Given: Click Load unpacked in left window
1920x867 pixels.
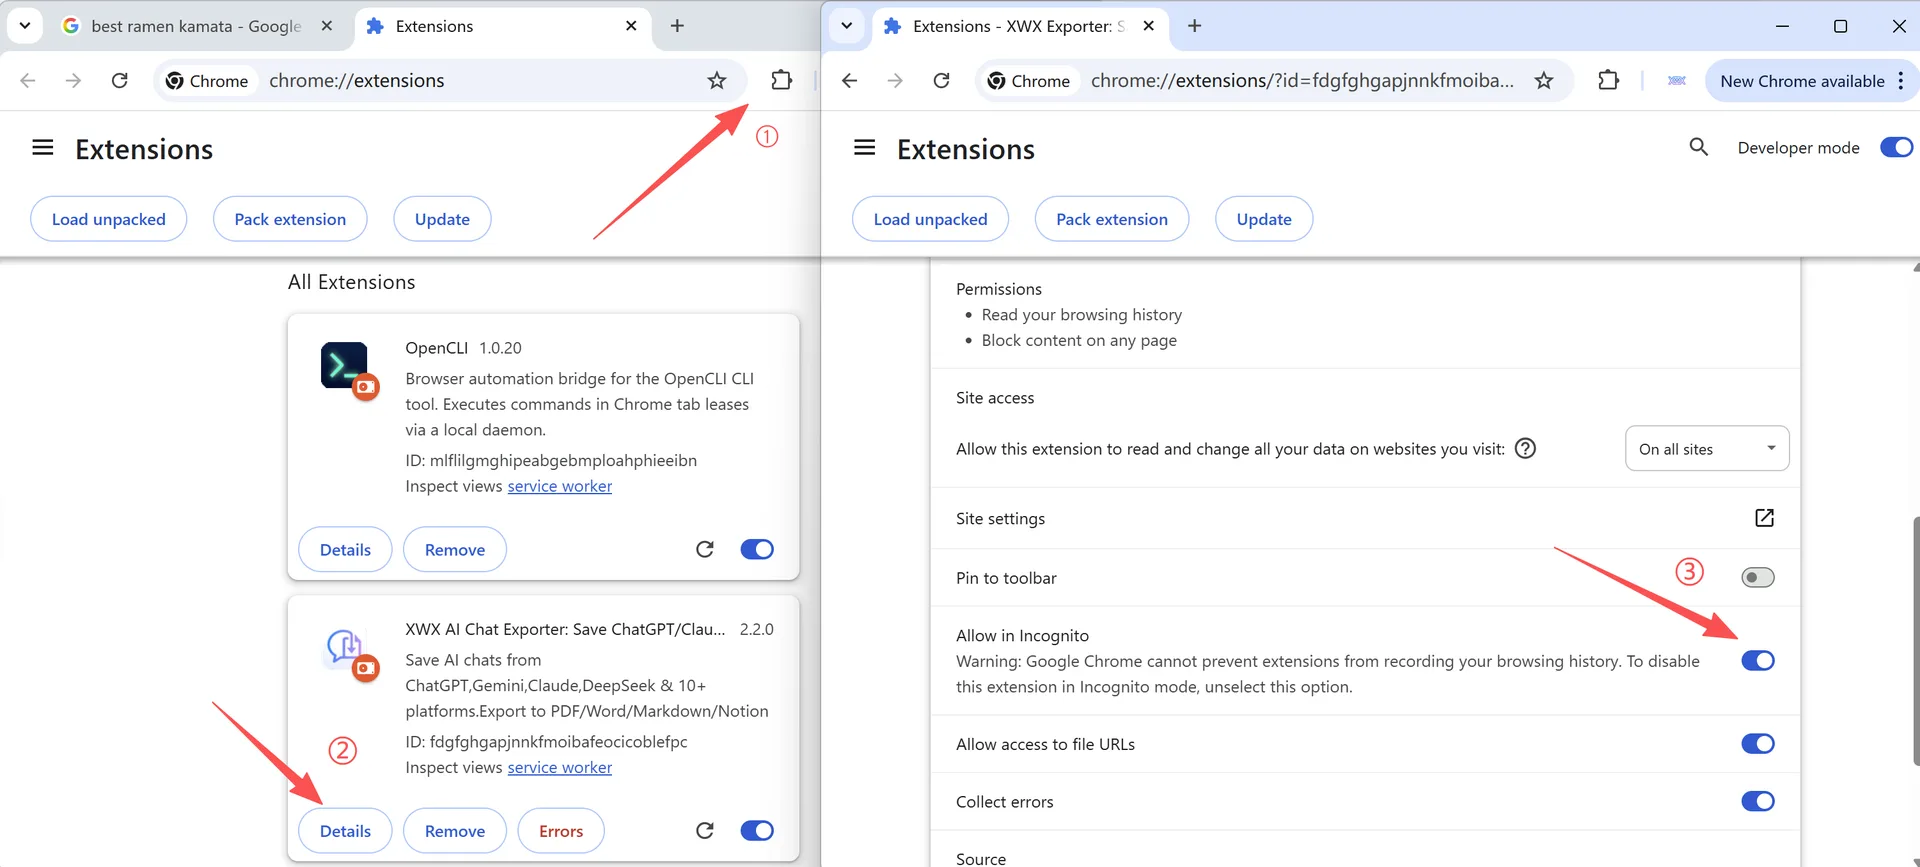Looking at the screenshot, I should (109, 219).
